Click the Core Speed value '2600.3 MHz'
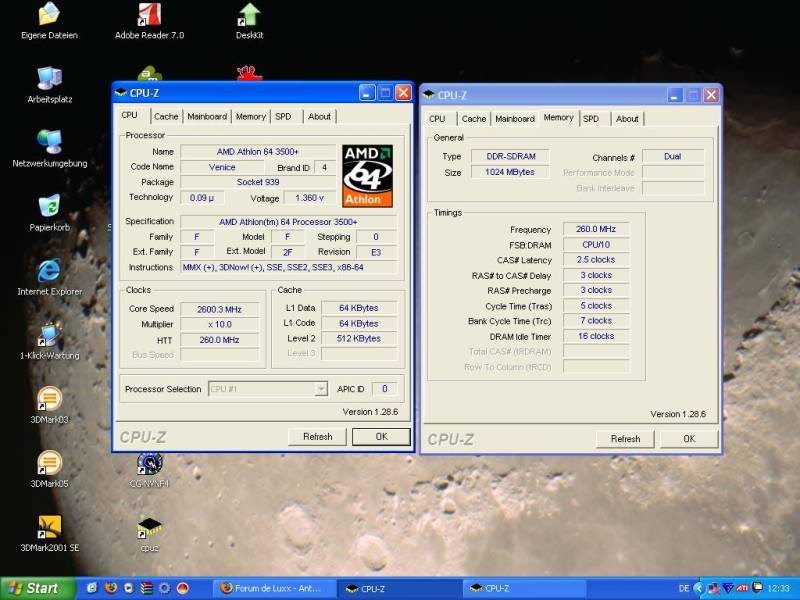This screenshot has height=600, width=800. click(x=219, y=309)
